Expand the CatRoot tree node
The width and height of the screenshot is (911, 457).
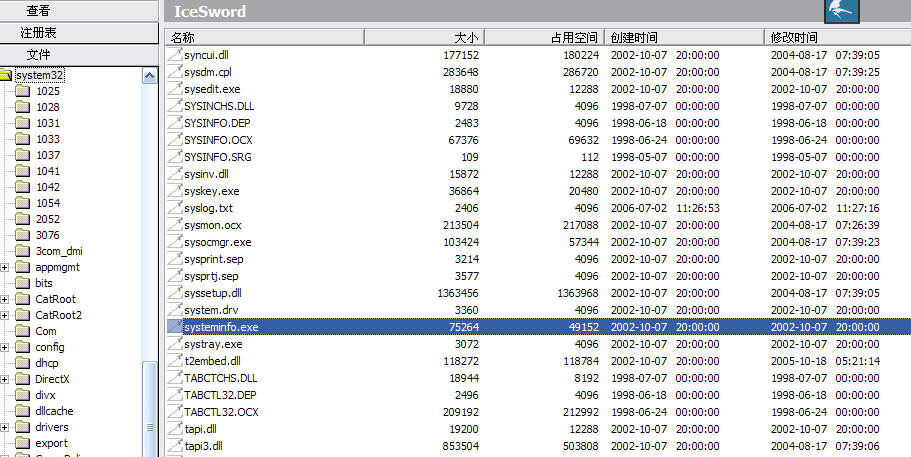click(5, 299)
